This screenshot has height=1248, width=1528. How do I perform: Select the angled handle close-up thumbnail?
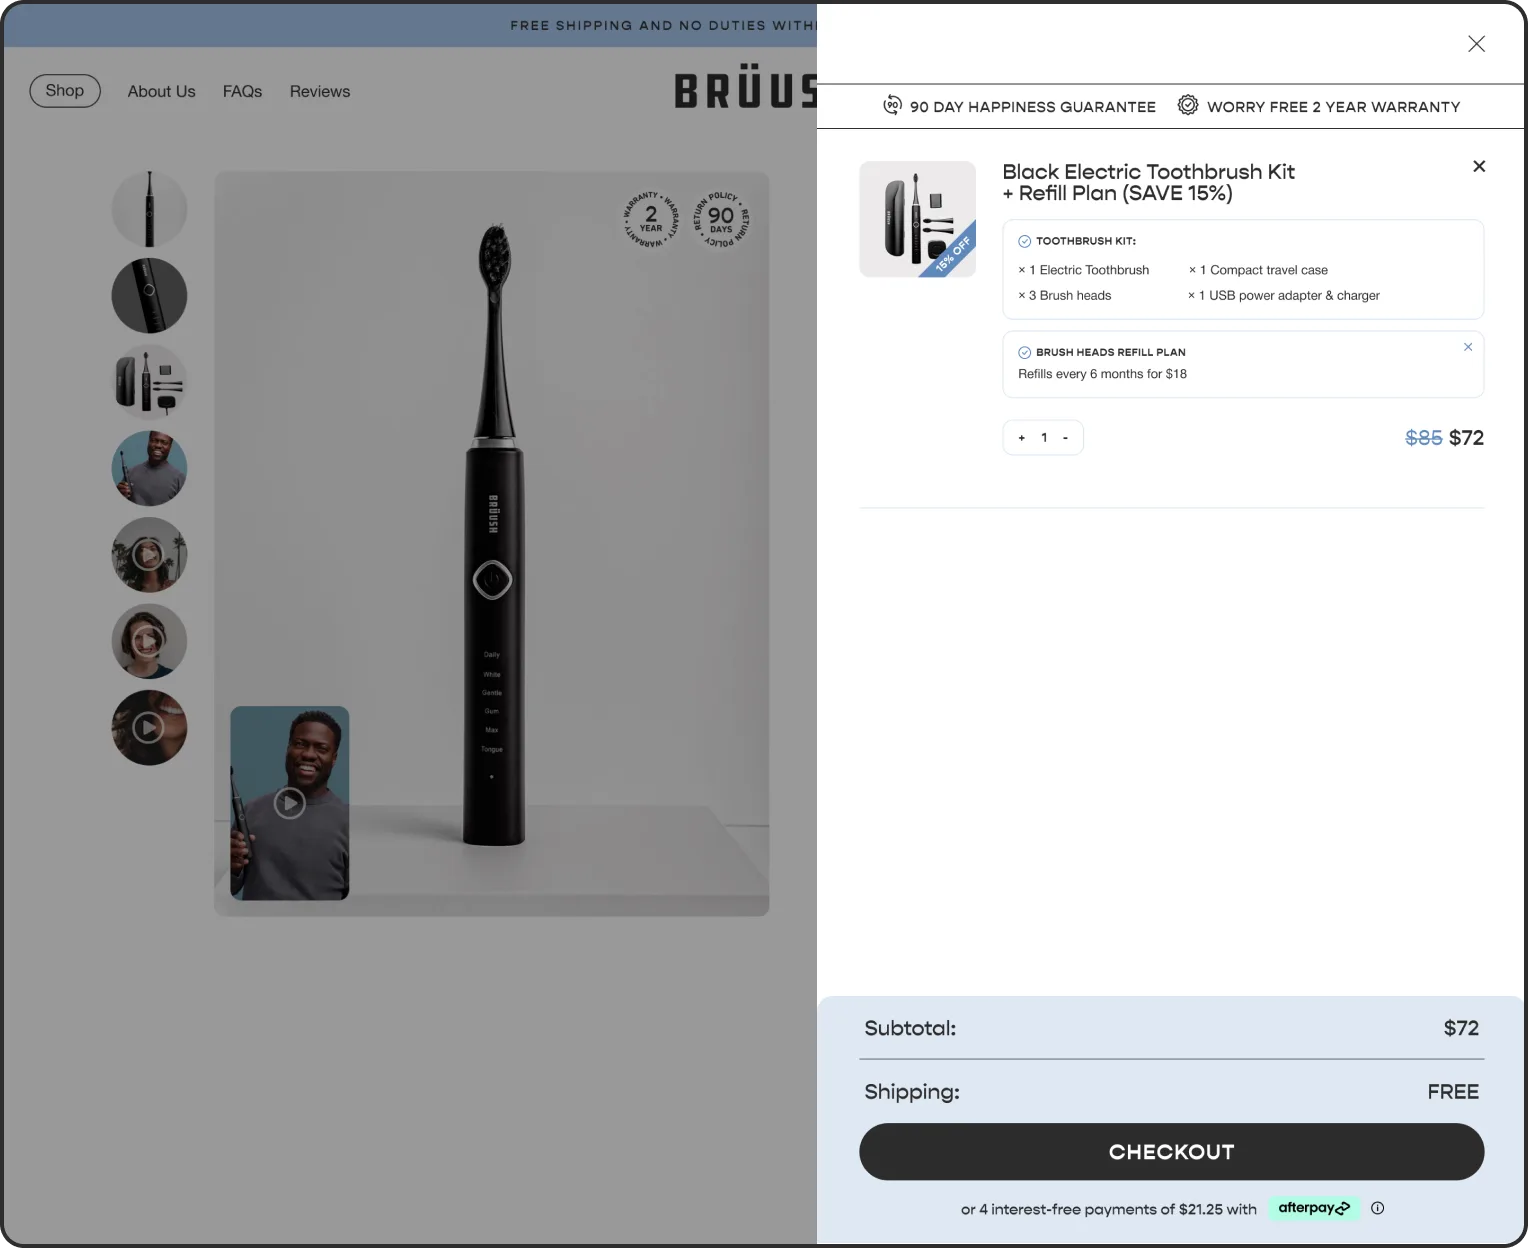pyautogui.click(x=149, y=296)
